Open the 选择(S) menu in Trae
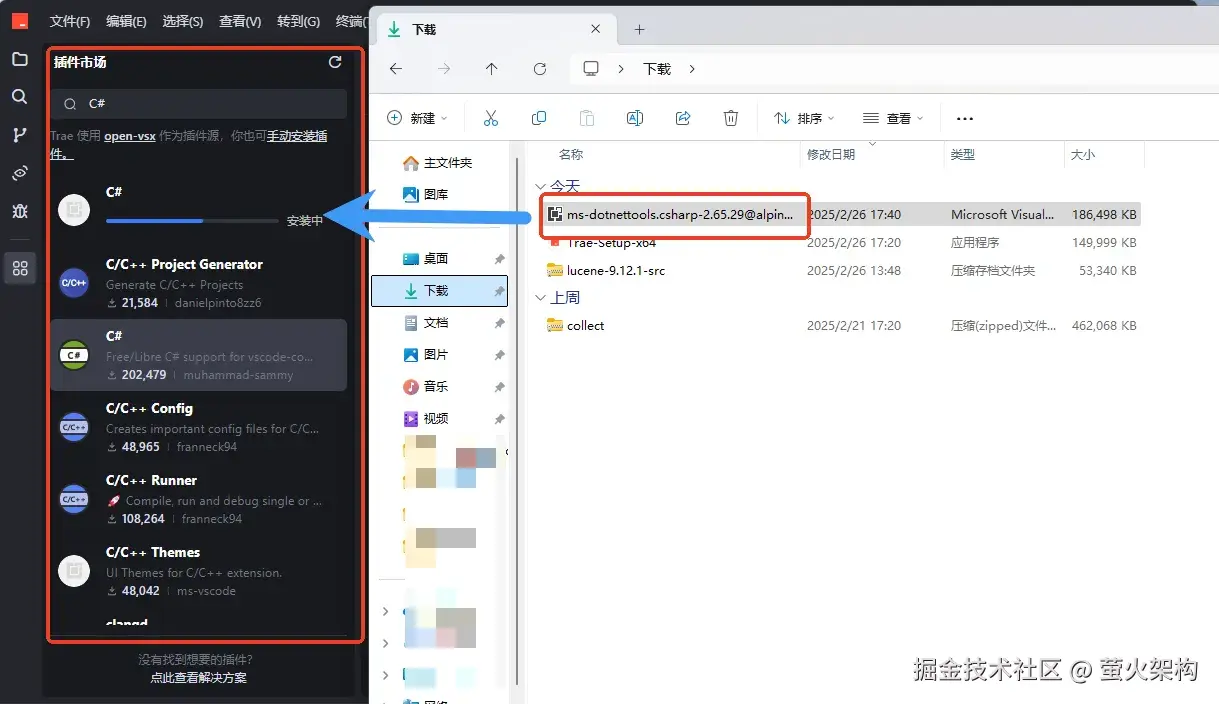Viewport: 1219px width, 704px height. 183,21
